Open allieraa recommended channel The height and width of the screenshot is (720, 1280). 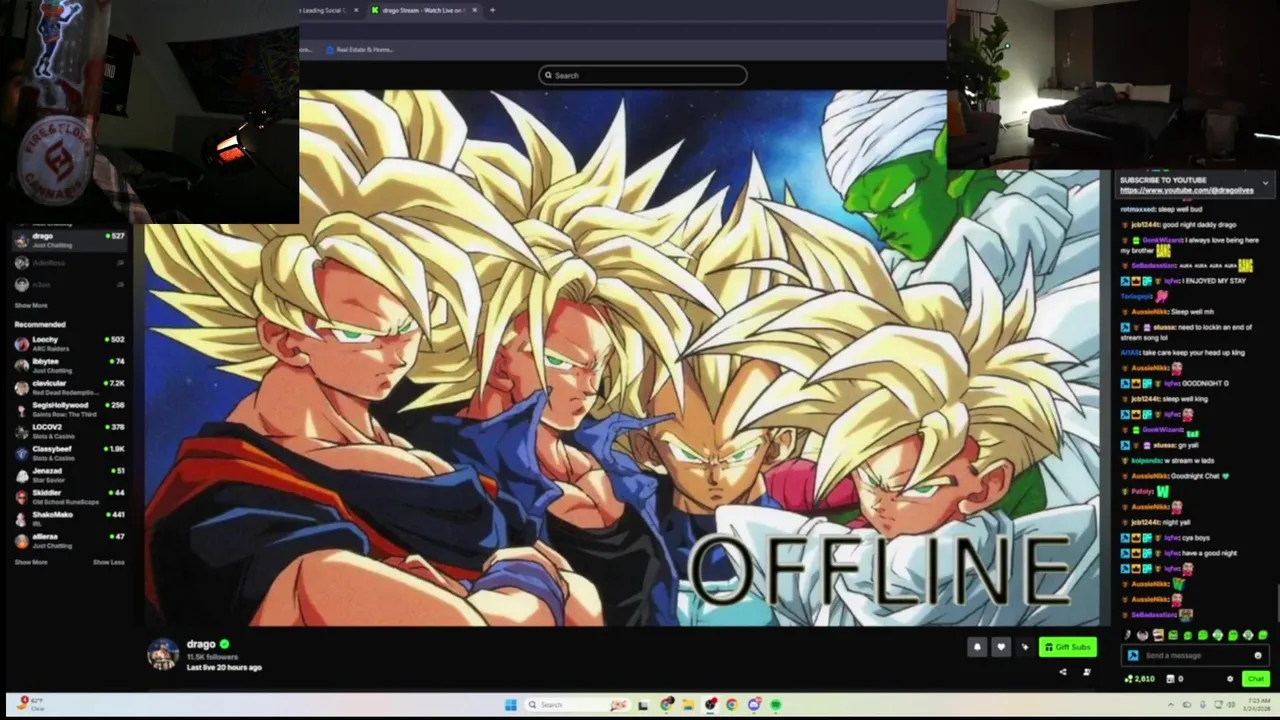coord(70,540)
